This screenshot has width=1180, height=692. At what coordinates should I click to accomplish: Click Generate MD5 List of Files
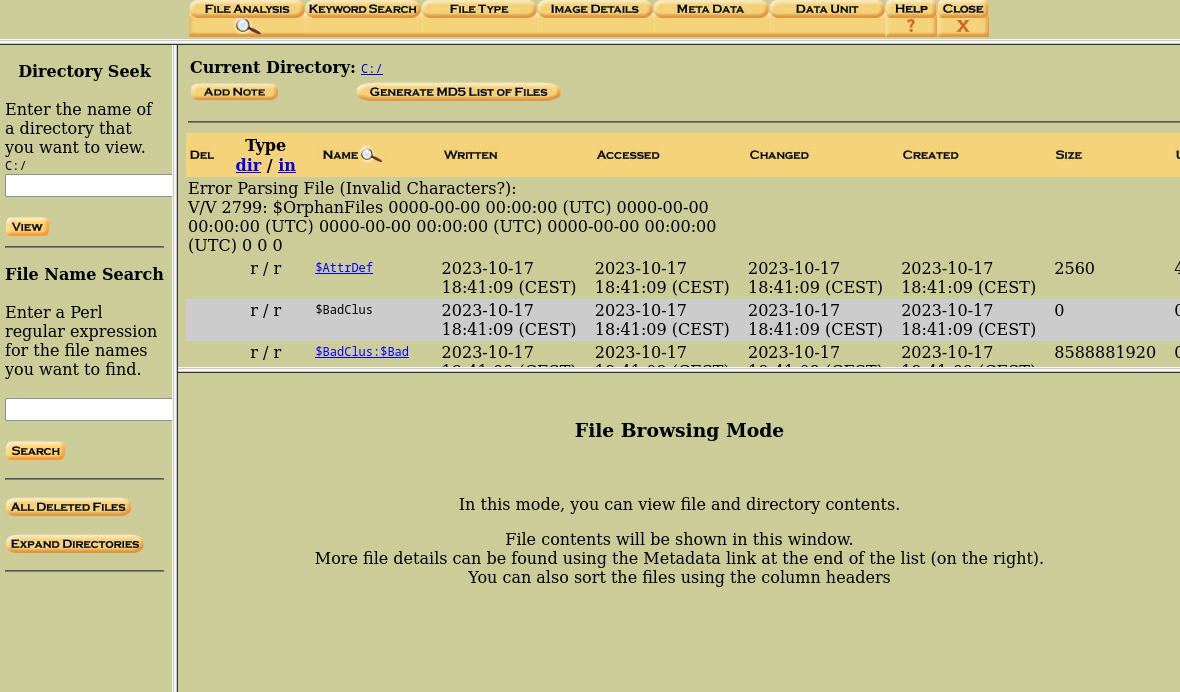point(458,92)
